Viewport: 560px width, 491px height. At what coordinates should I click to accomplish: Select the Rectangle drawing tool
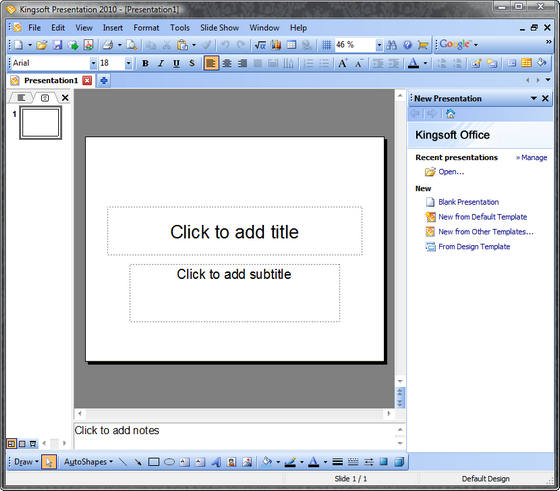(154, 462)
